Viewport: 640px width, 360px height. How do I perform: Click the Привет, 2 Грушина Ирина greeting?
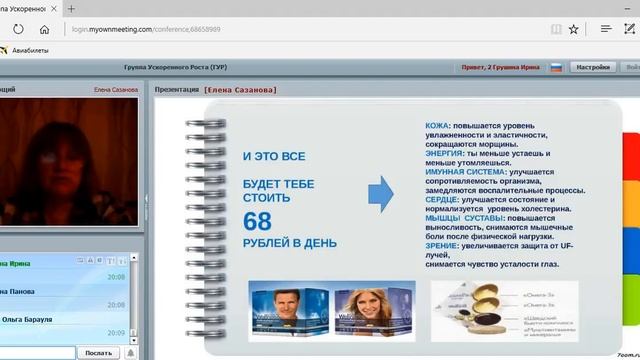coord(500,67)
